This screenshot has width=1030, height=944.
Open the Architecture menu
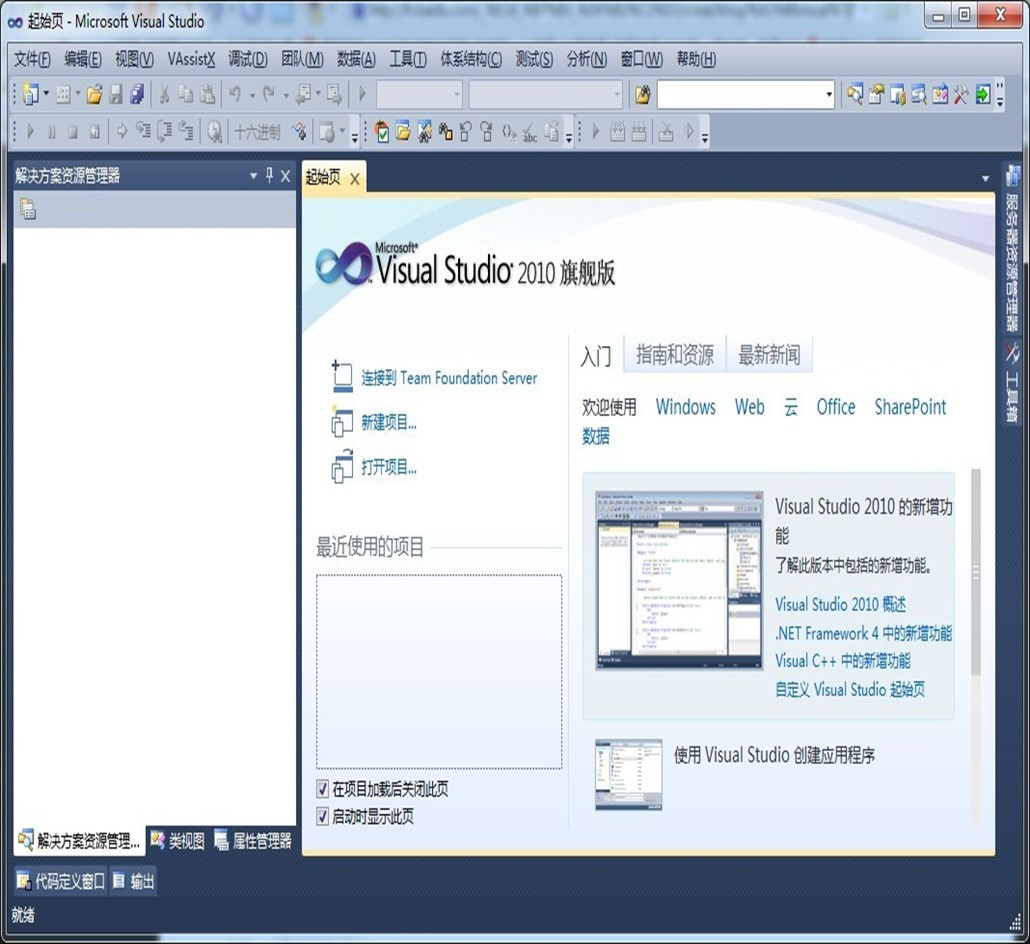coord(471,59)
